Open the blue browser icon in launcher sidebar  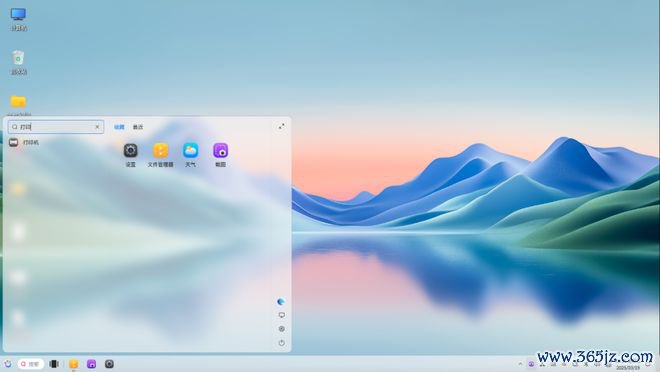click(x=281, y=301)
